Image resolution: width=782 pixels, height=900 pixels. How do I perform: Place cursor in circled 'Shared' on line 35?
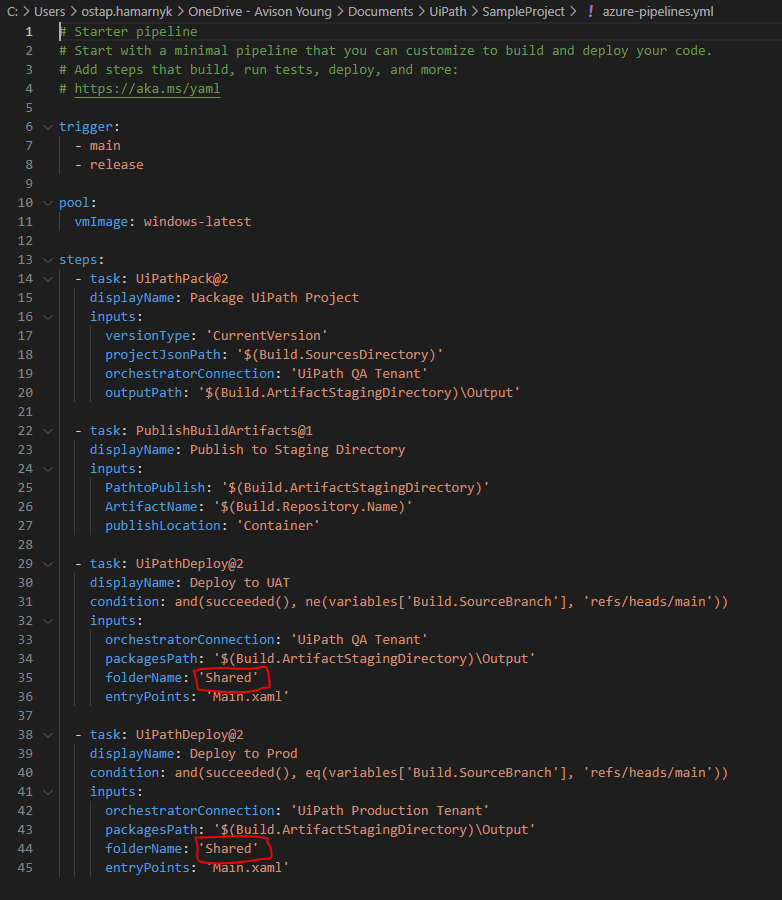(x=229, y=677)
